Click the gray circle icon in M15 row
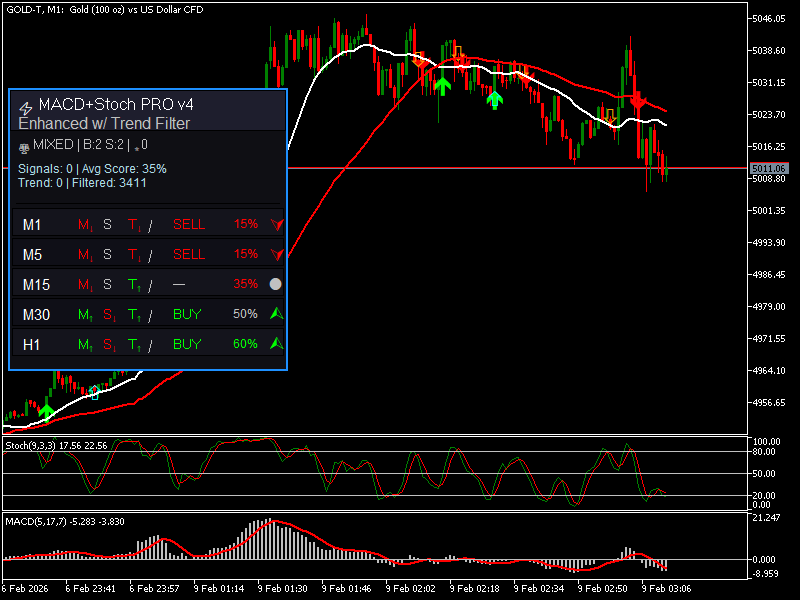 (276, 284)
